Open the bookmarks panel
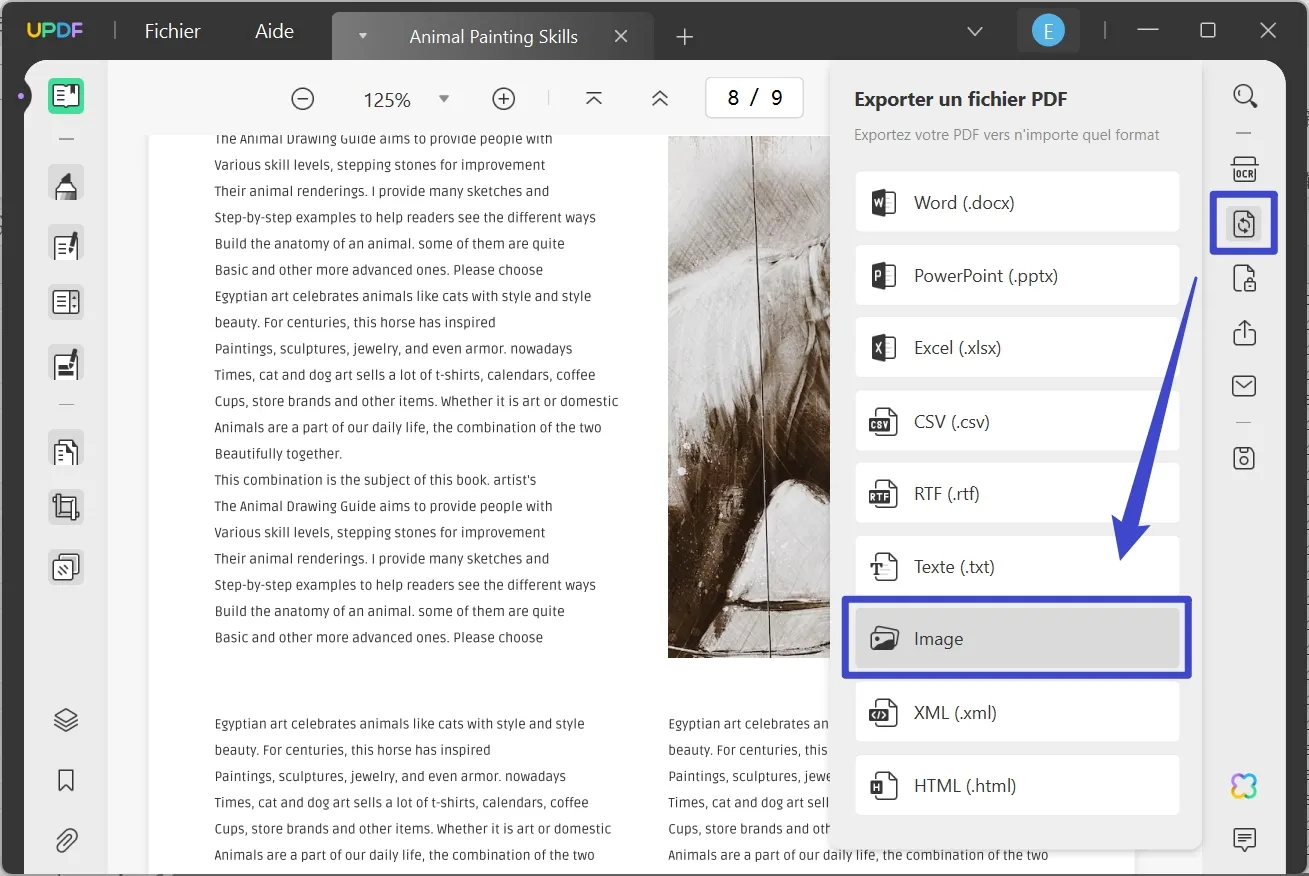 [x=65, y=779]
